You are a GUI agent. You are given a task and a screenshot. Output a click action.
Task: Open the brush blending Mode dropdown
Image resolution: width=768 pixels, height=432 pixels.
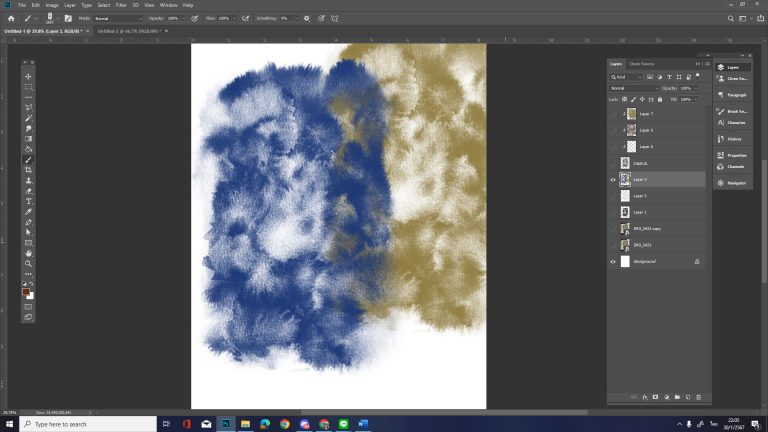click(x=116, y=18)
